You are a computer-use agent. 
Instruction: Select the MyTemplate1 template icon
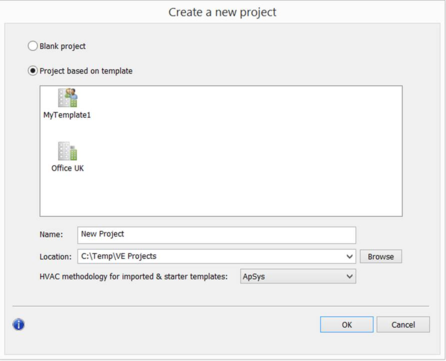coord(67,97)
